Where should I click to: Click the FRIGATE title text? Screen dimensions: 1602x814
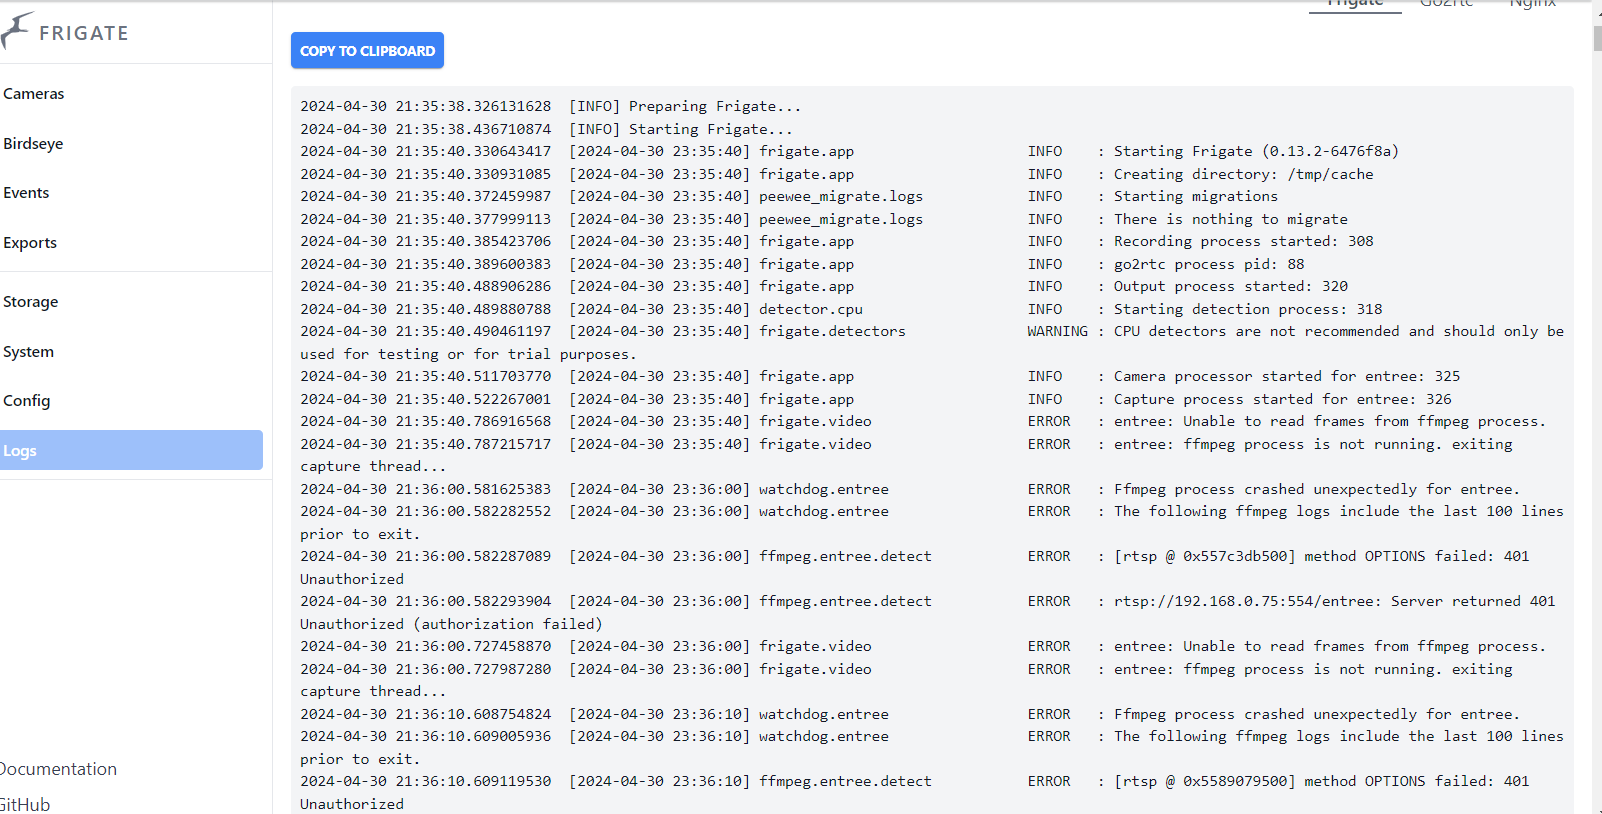pos(84,33)
